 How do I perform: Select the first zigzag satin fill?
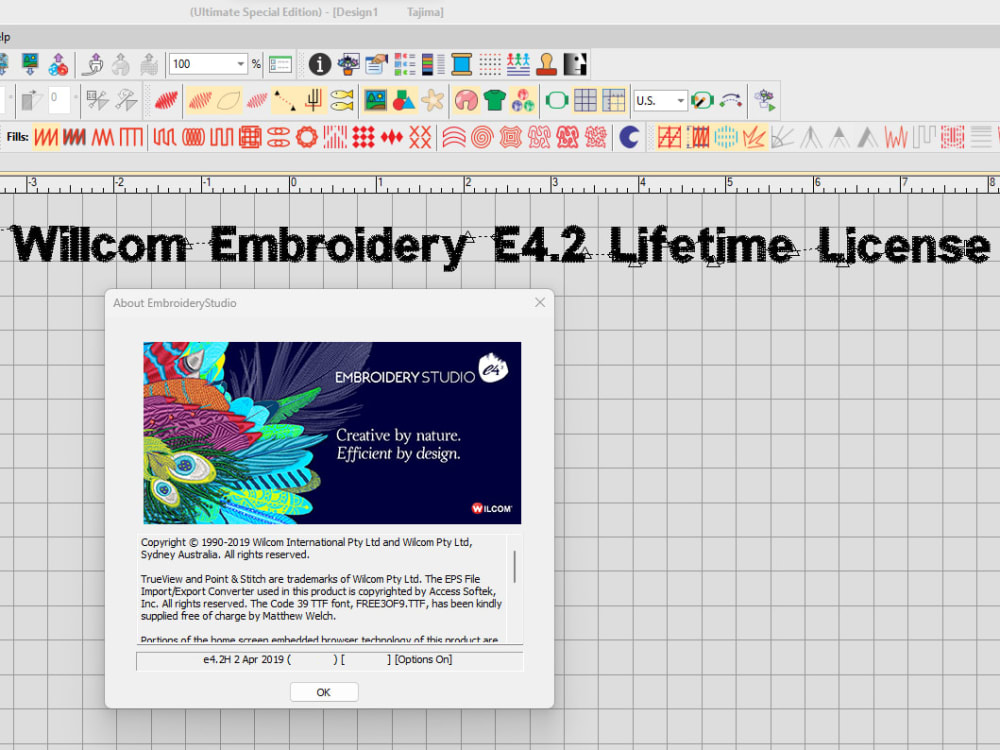46,137
